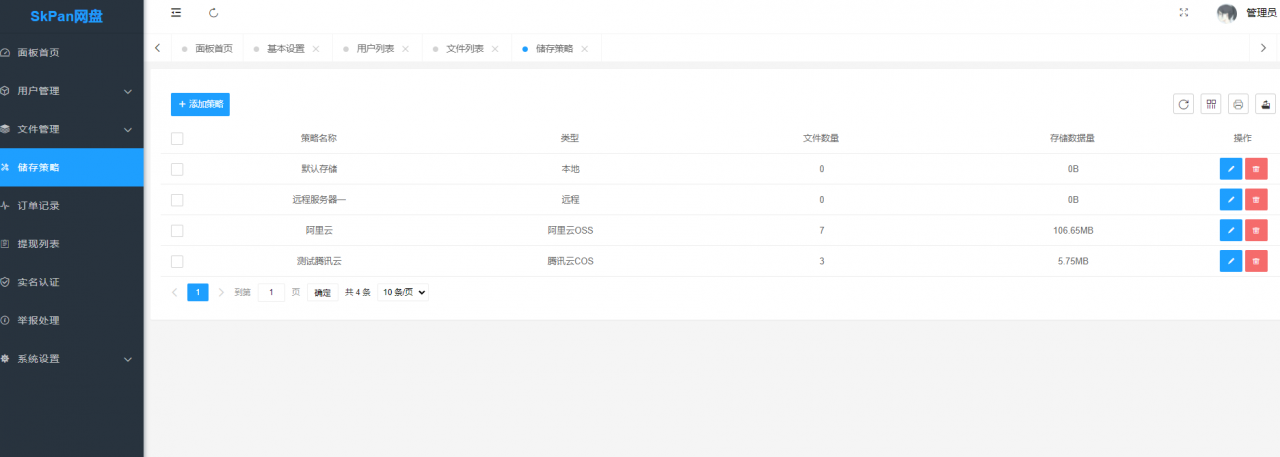Open the 10 条/页 page size dropdown

coord(403,292)
